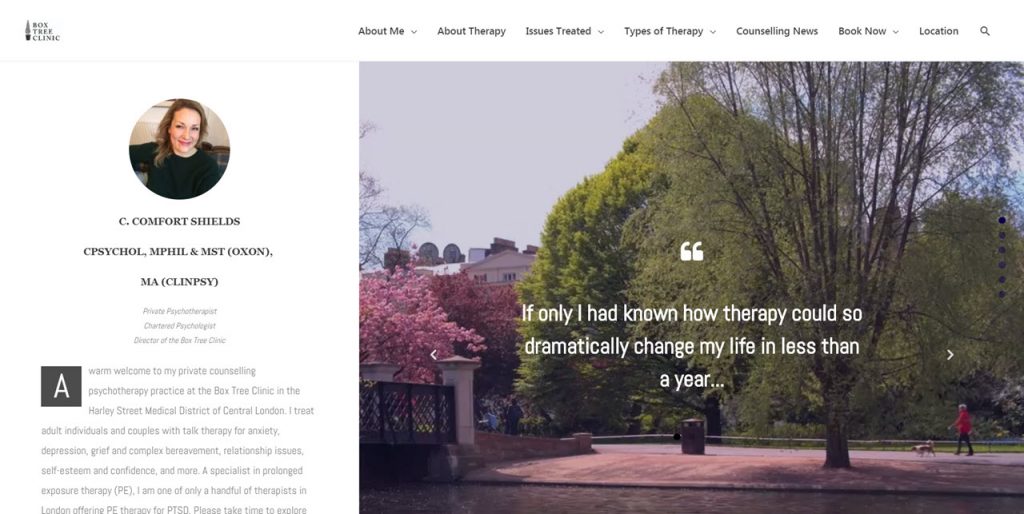The image size is (1024, 514).
Task: Click the Box Tree Clinic logo
Action: [x=42, y=31]
